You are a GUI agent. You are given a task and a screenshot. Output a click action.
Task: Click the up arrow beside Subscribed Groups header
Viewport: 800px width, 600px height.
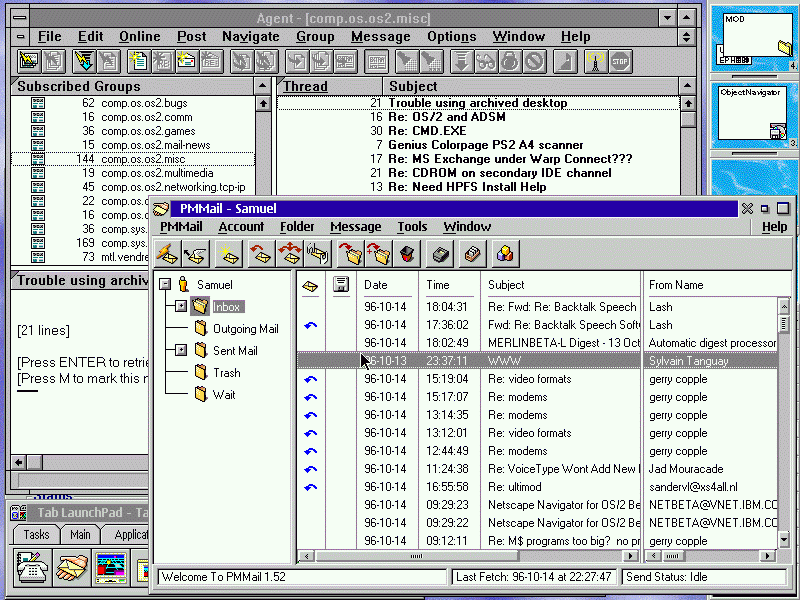point(262,86)
